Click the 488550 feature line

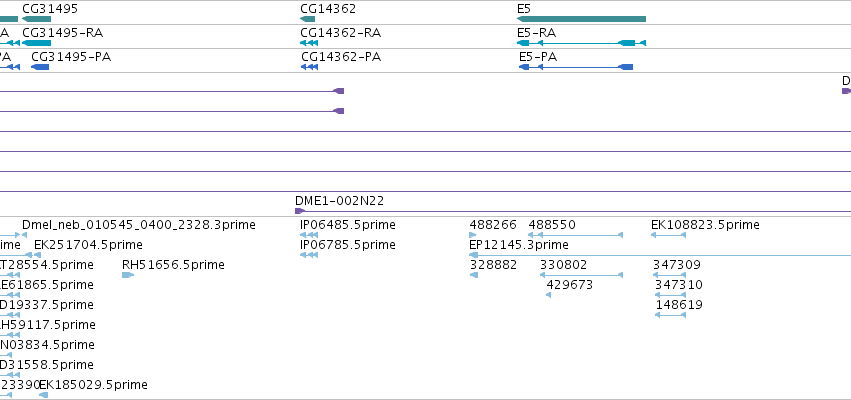(x=575, y=235)
